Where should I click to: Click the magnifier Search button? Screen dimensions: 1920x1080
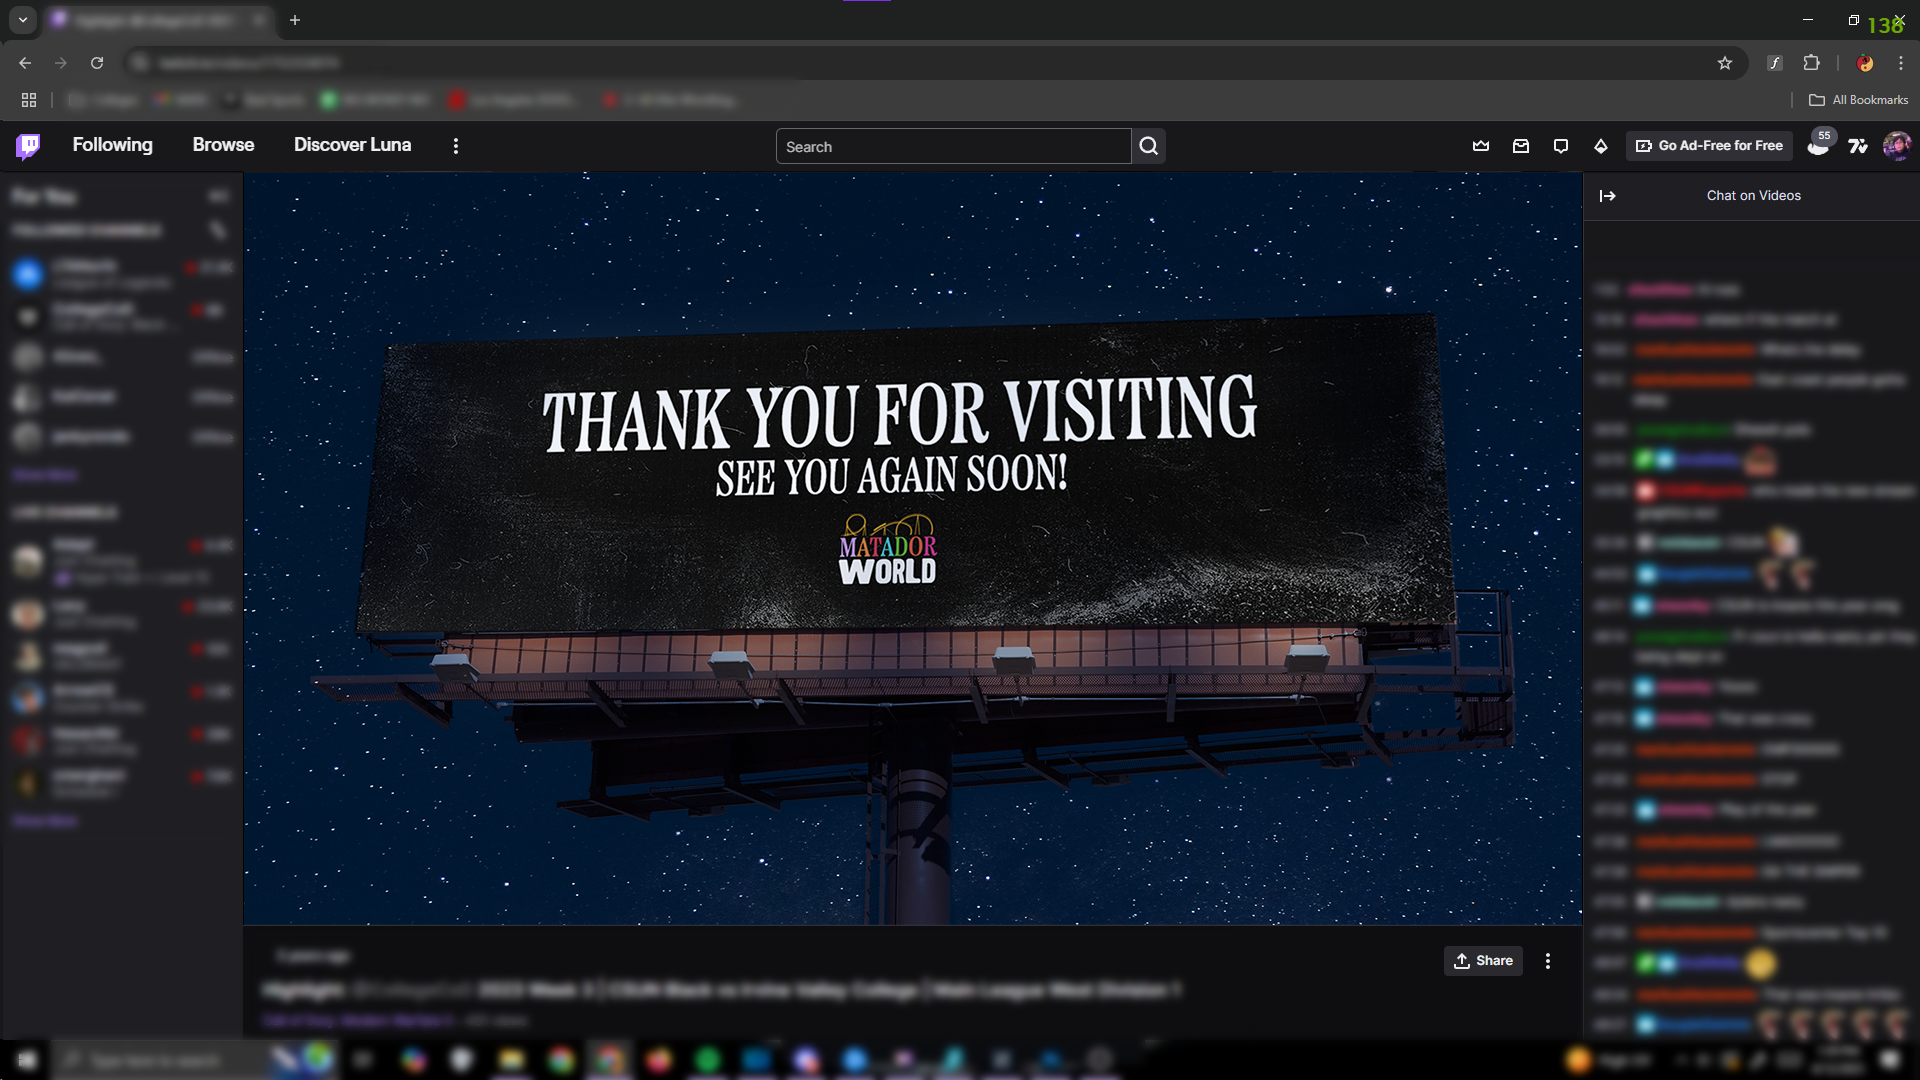coord(1149,146)
